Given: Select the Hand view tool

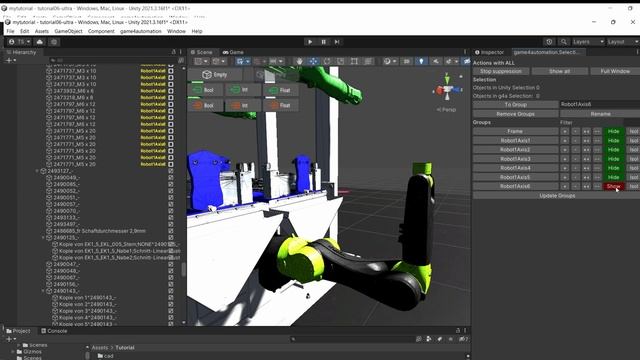Looking at the screenshot, I should [x=300, y=61].
